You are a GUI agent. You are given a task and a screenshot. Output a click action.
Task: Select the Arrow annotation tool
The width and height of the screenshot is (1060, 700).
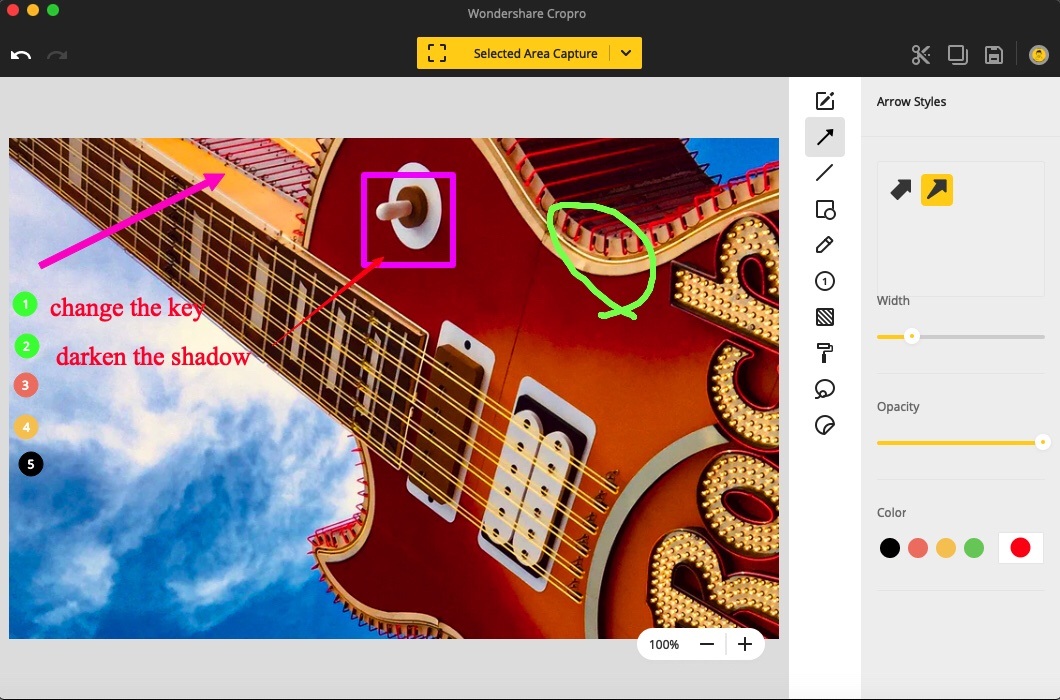tap(824, 136)
